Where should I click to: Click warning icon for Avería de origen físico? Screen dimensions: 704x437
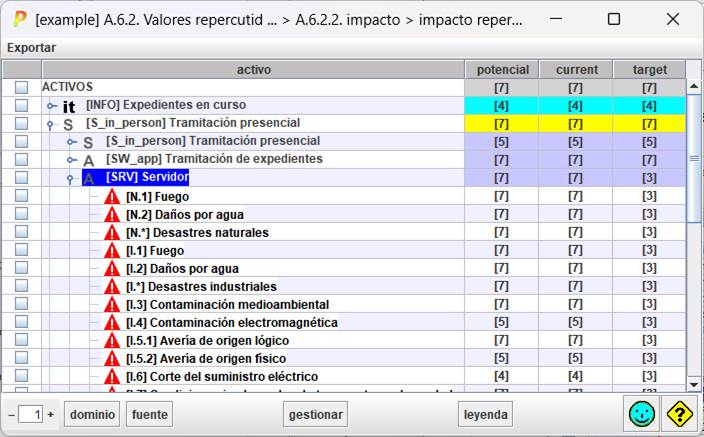click(112, 358)
